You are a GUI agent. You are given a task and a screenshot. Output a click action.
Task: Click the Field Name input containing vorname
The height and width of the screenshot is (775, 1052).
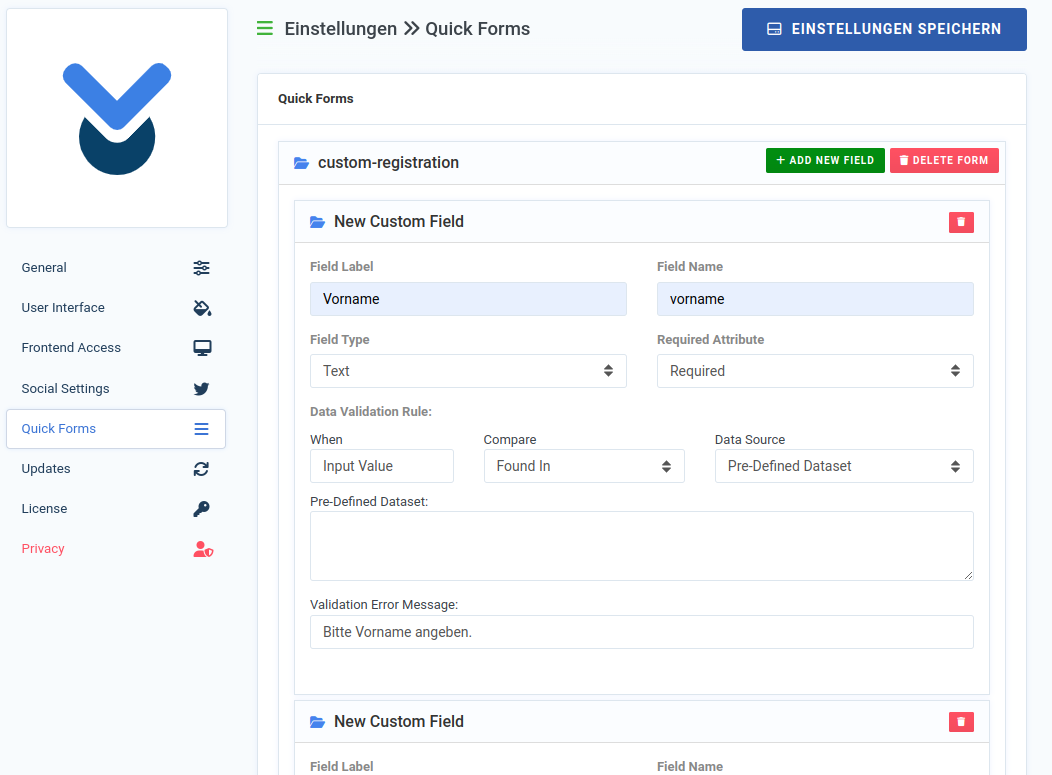[815, 299]
